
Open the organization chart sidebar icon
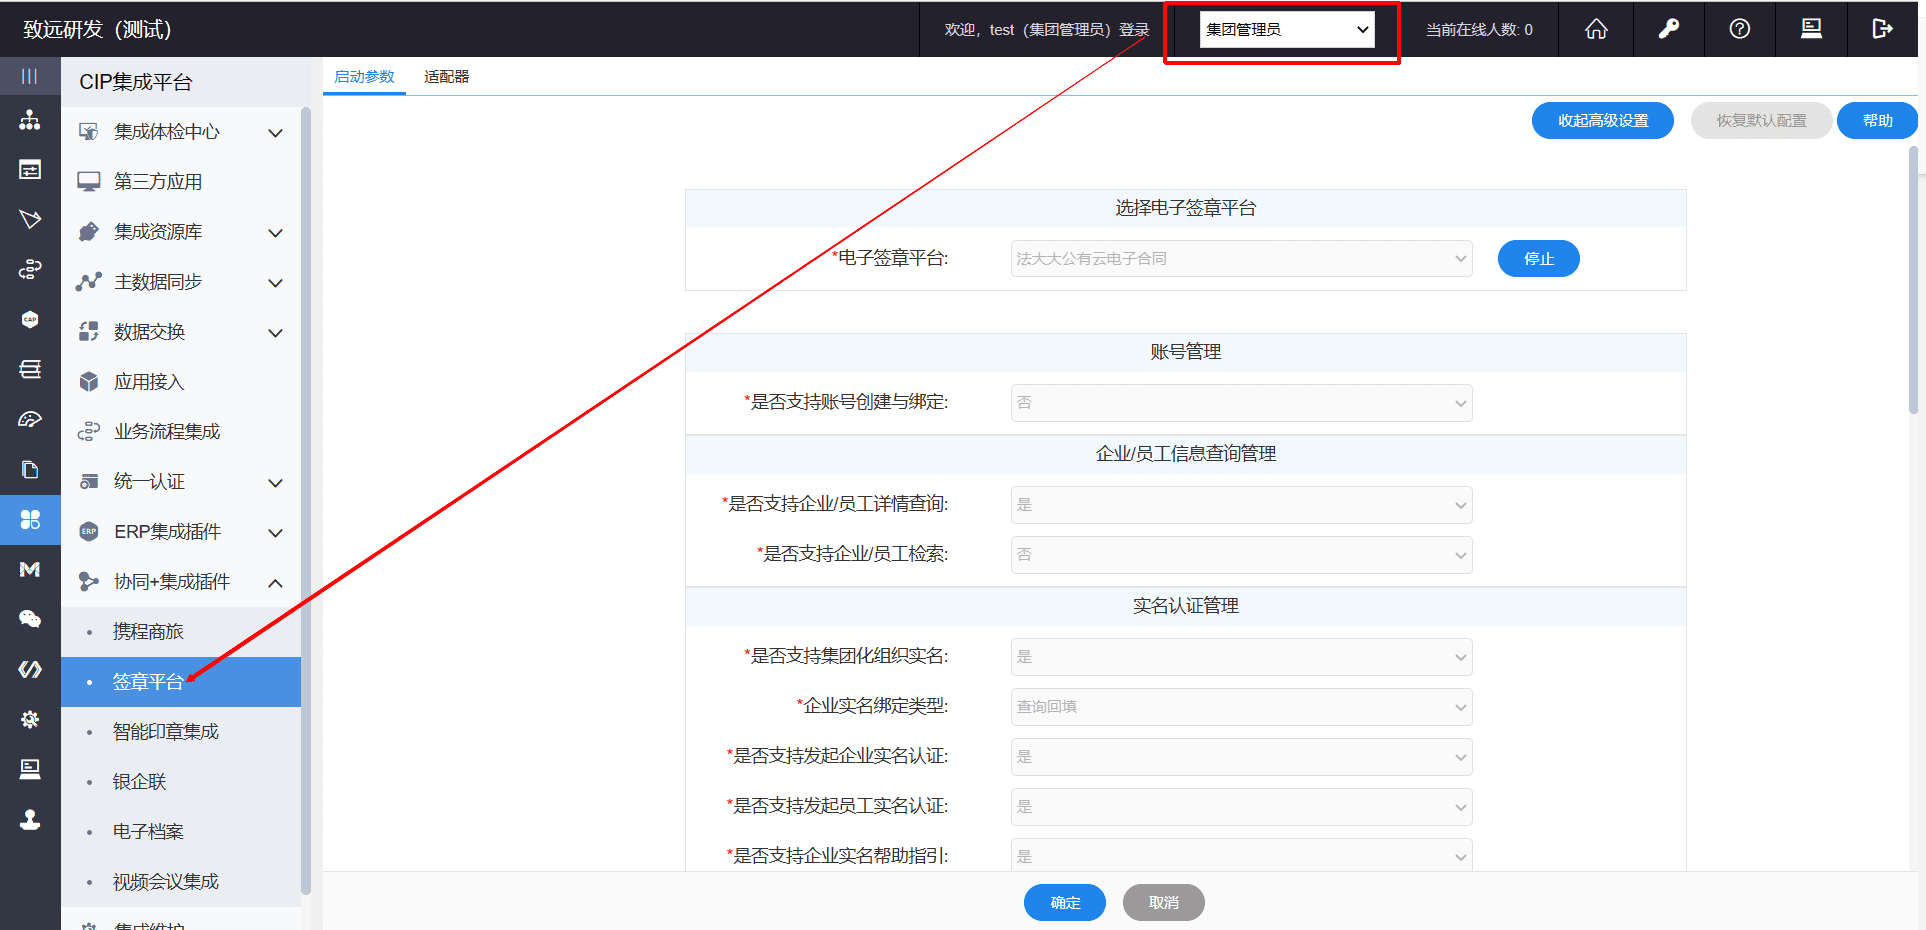click(x=30, y=120)
